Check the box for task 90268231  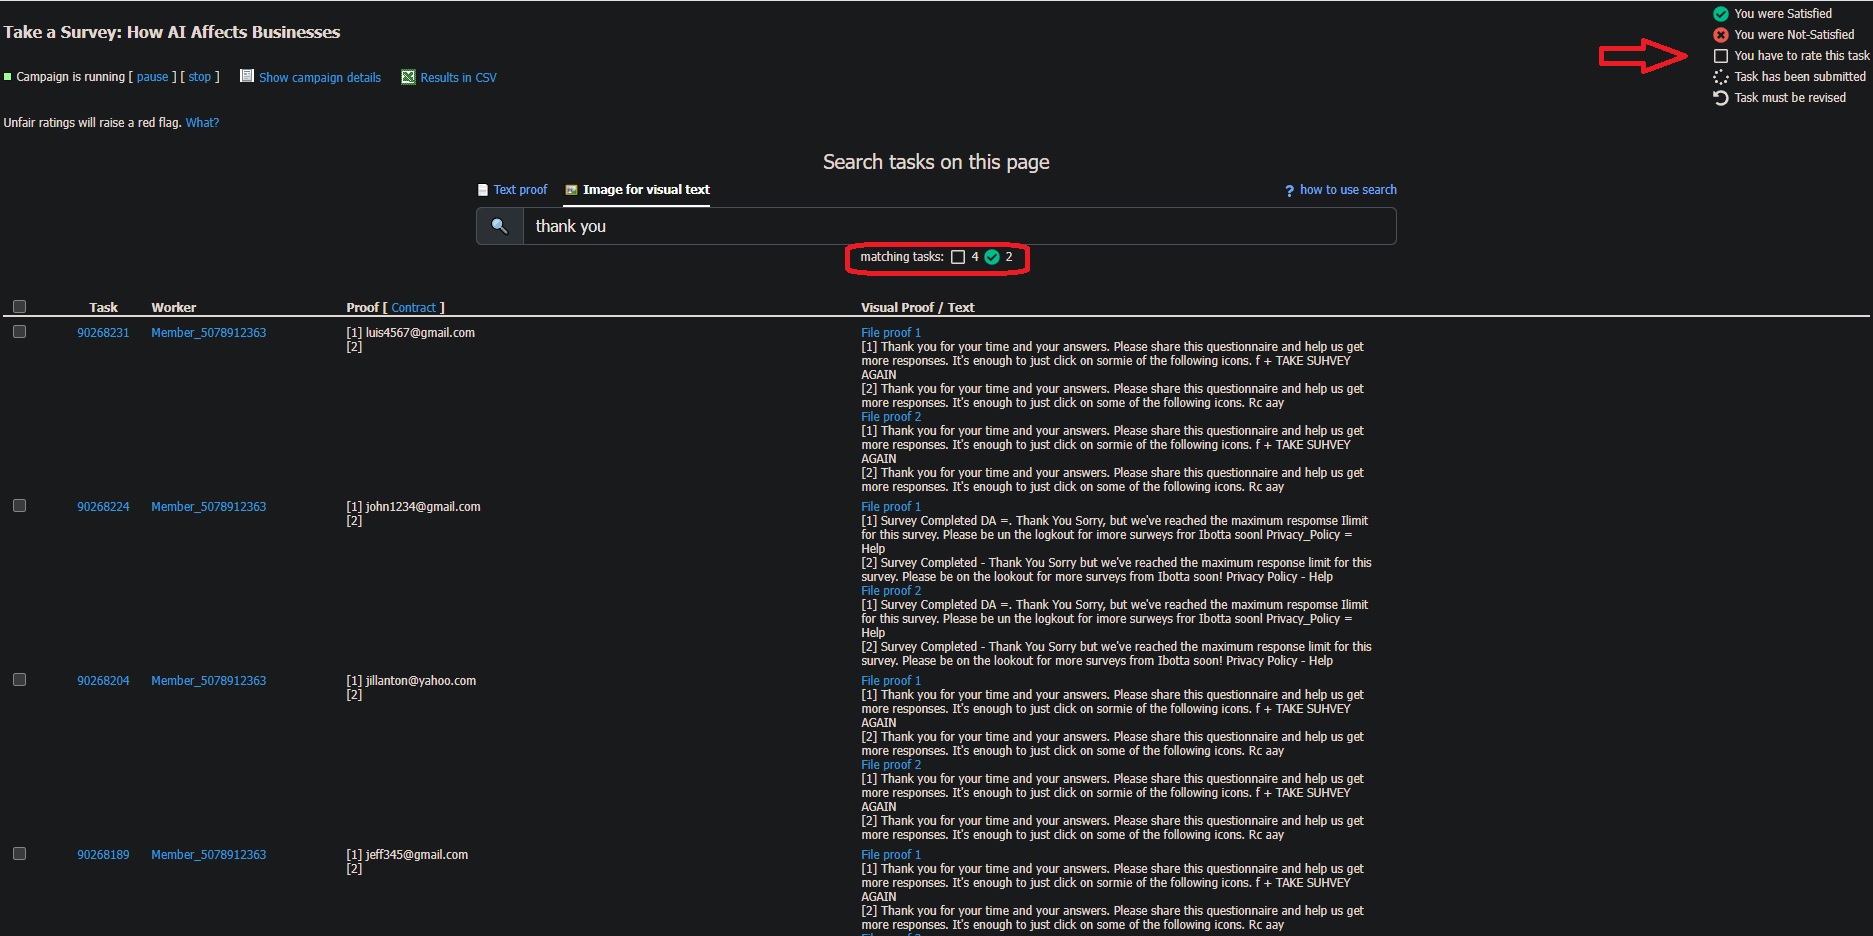point(19,332)
